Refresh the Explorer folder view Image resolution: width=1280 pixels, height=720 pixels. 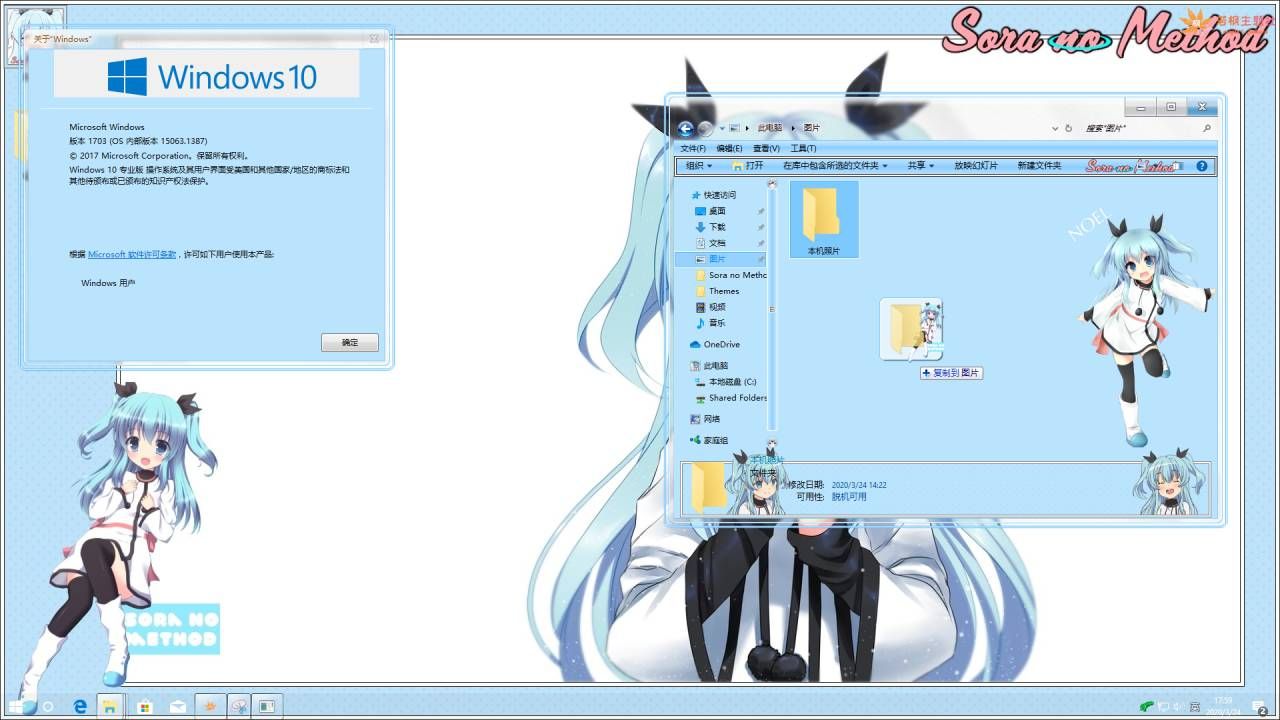pos(1069,128)
